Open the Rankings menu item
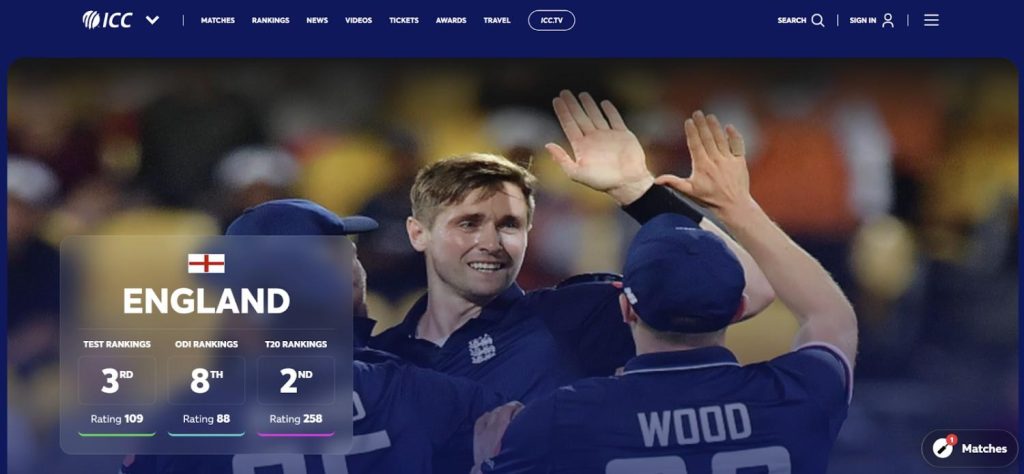 click(270, 20)
